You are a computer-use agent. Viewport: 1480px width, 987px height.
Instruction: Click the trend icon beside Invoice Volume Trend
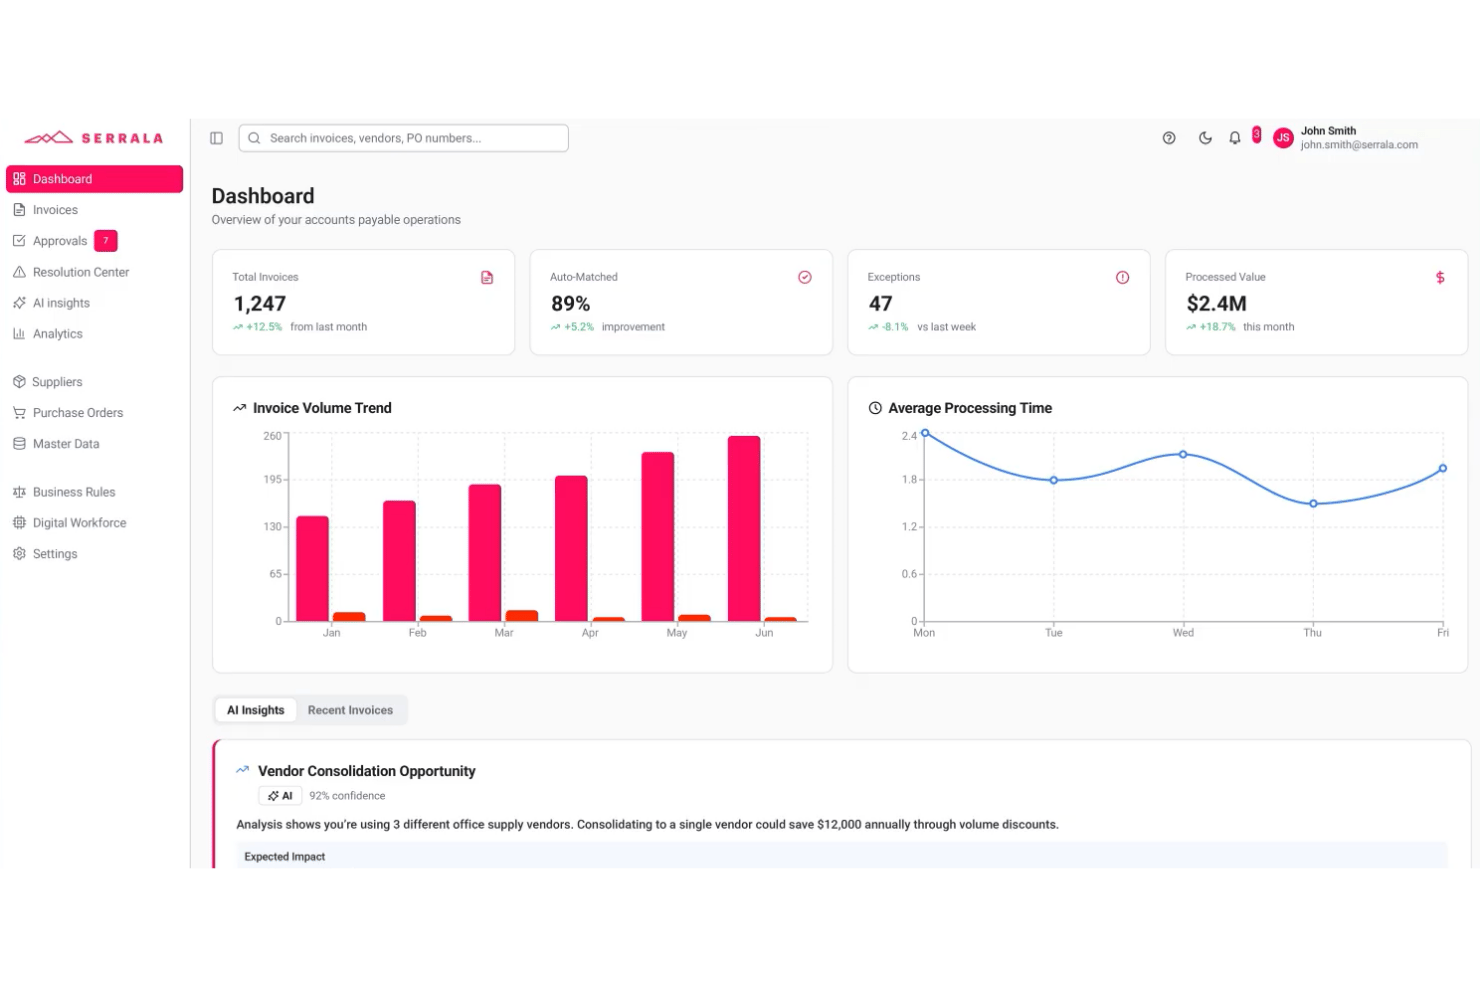[x=240, y=408]
